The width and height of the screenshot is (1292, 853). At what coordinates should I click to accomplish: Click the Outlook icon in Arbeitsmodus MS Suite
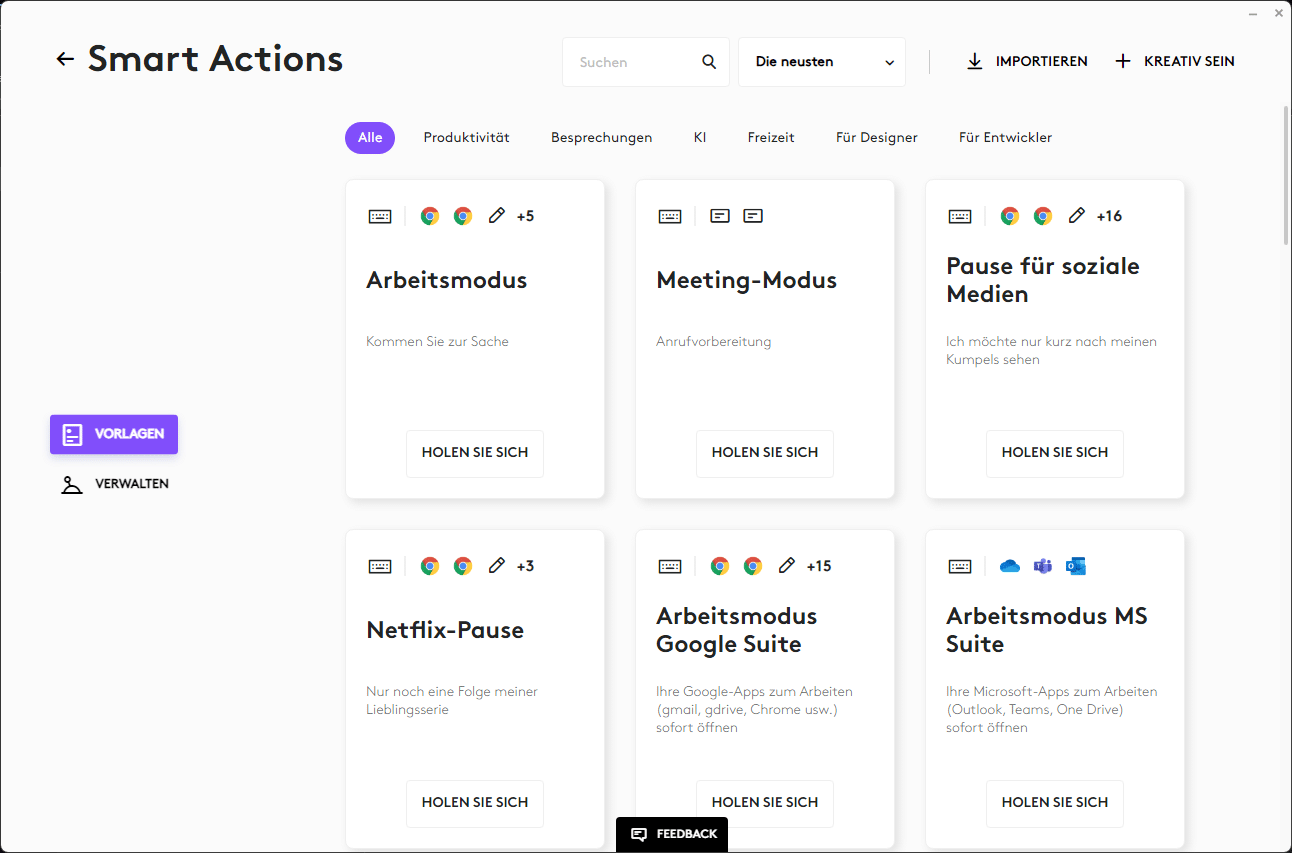(x=1076, y=566)
